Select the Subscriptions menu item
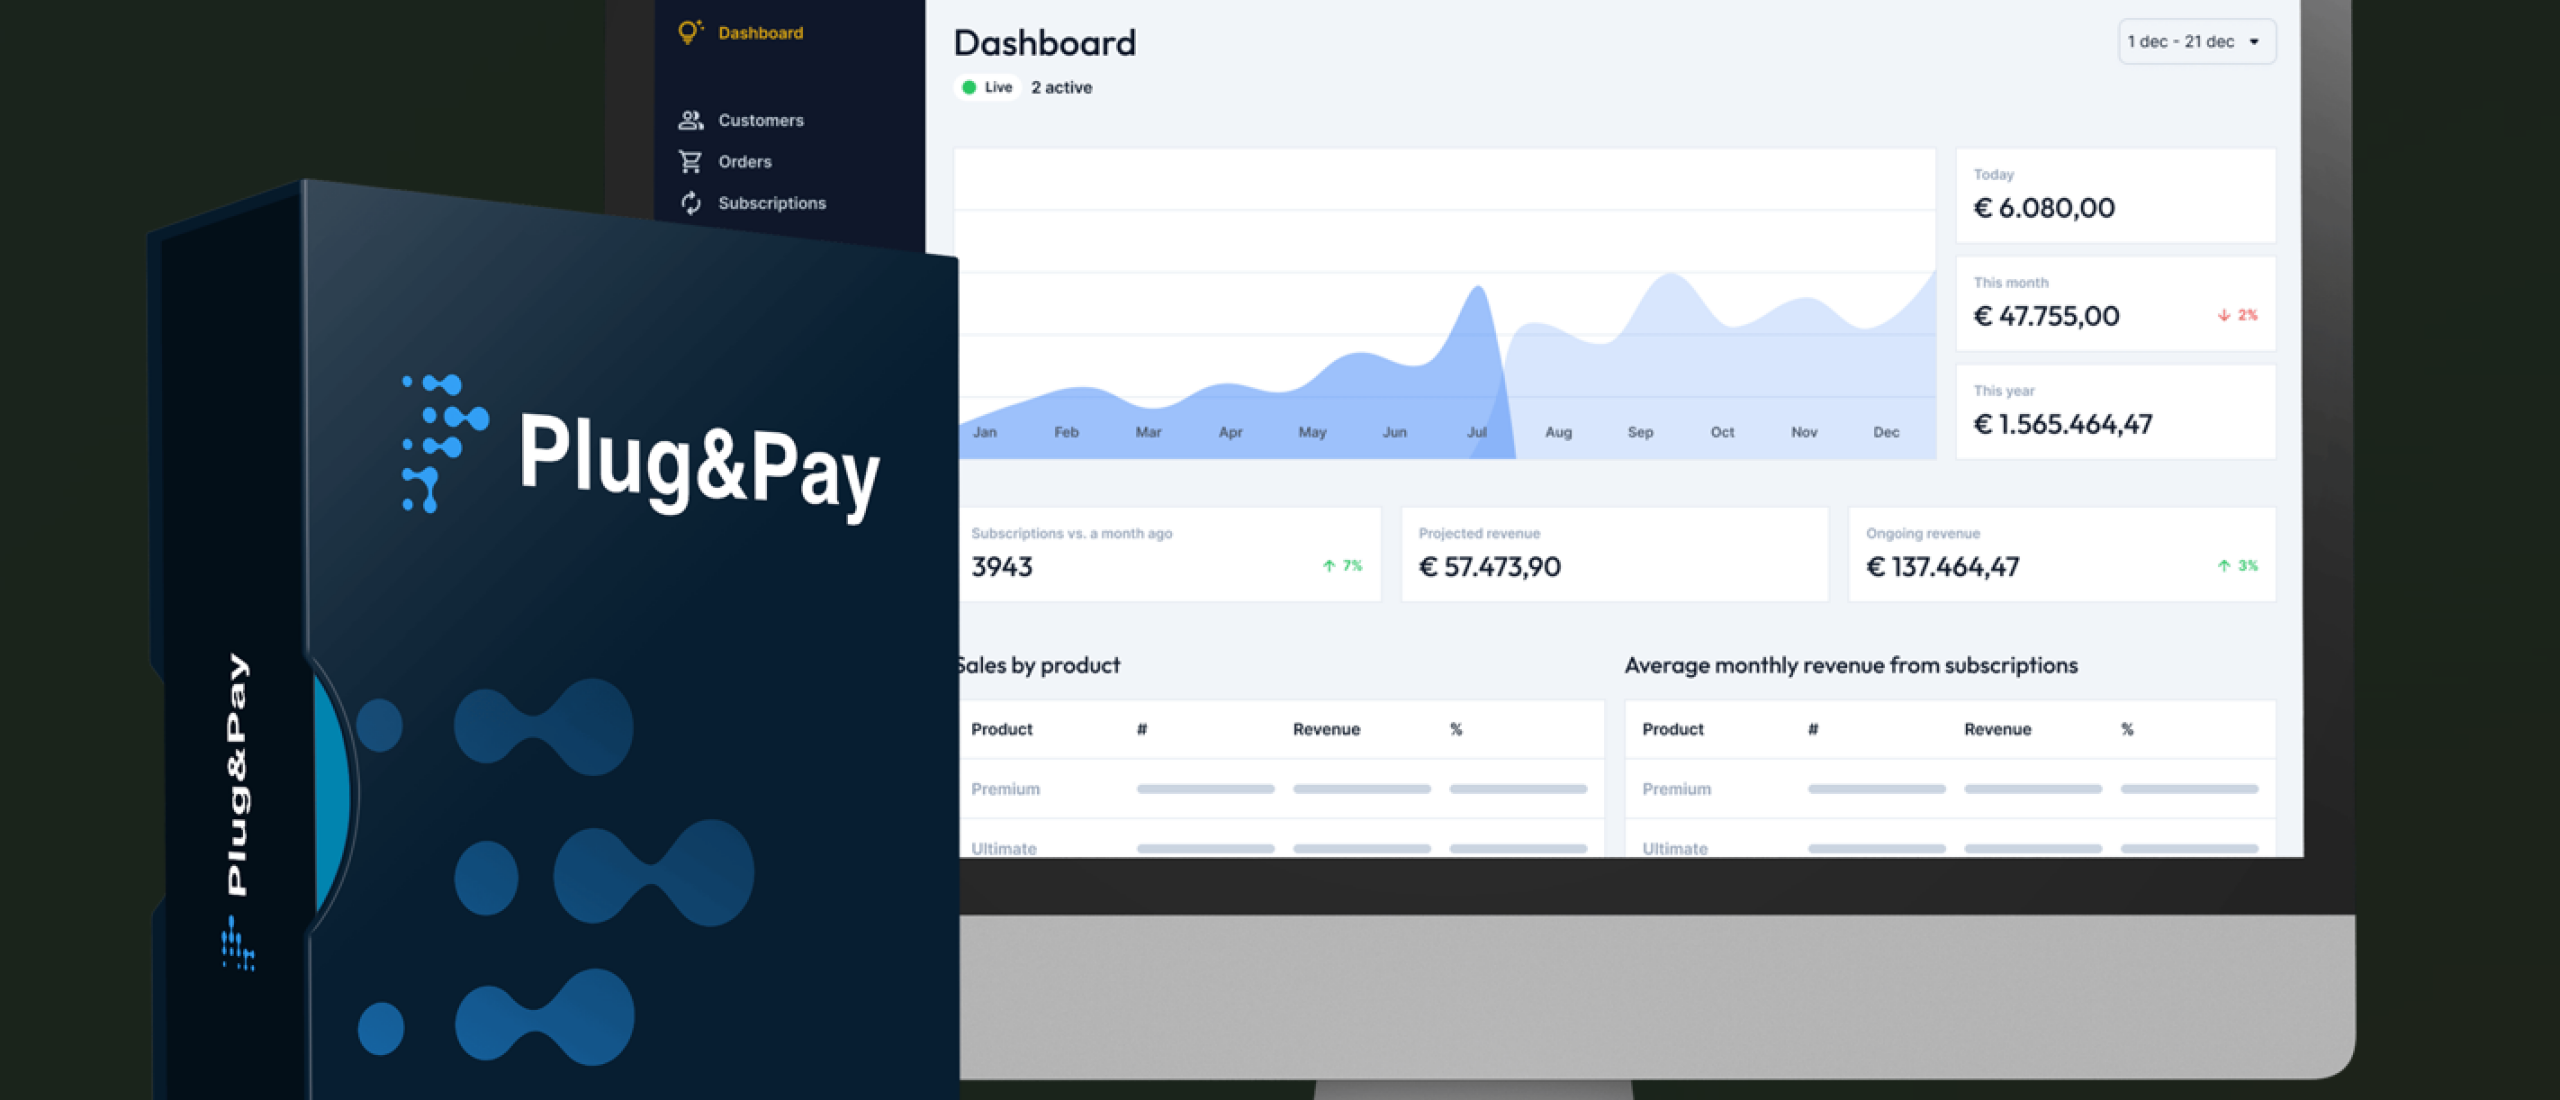Viewport: 2560px width, 1100px height. tap(772, 203)
